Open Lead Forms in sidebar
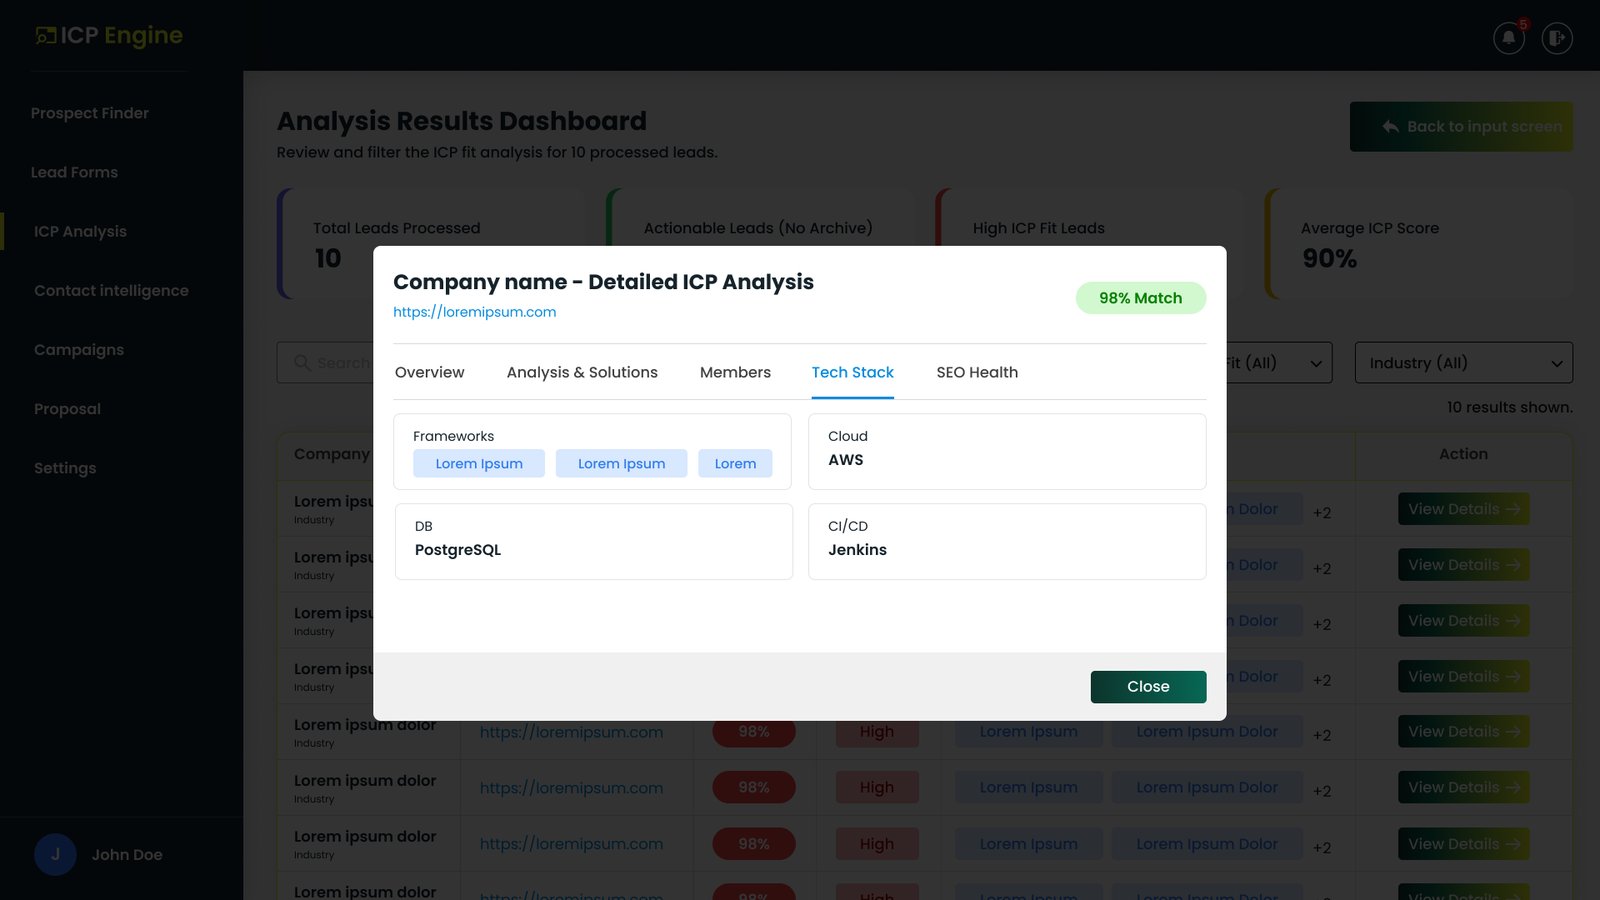Image resolution: width=1600 pixels, height=900 pixels. (x=74, y=172)
